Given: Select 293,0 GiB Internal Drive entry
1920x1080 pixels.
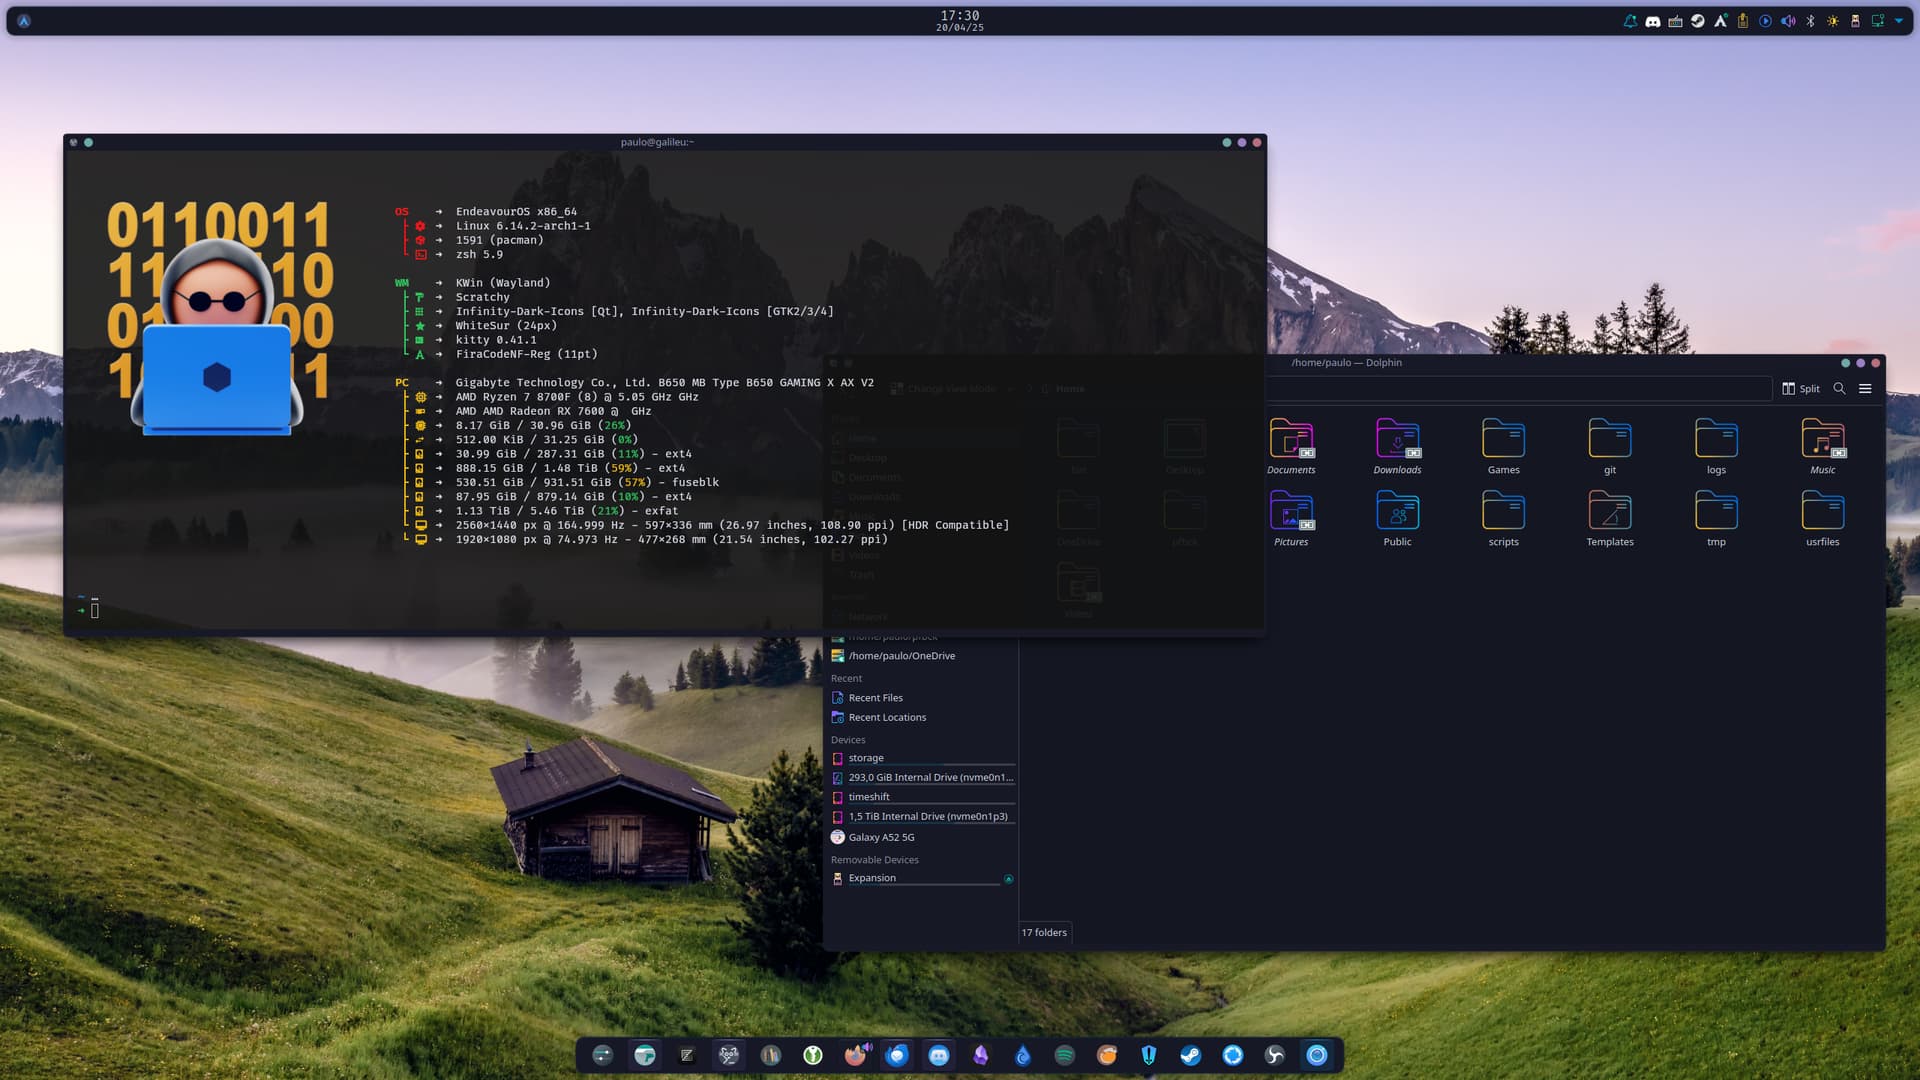Looking at the screenshot, I should click(x=923, y=778).
